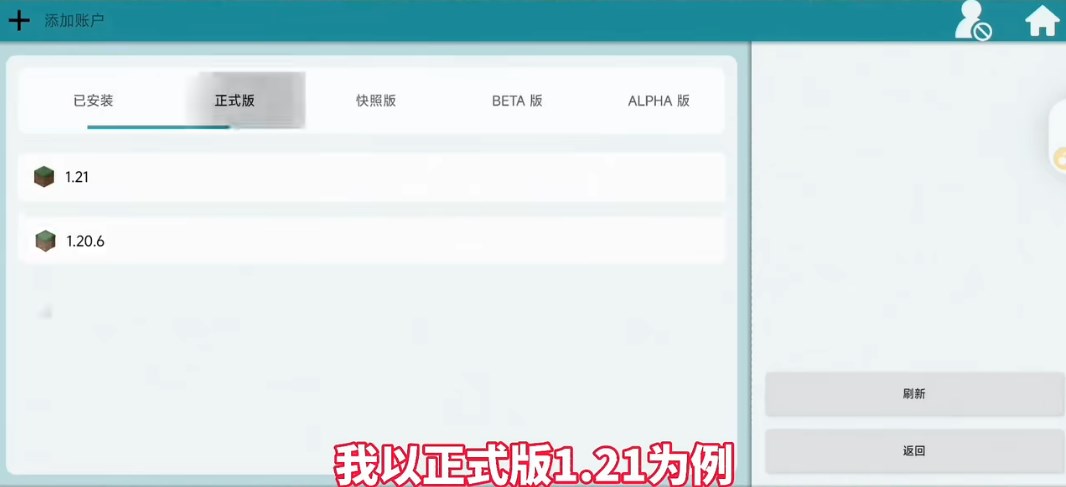Viewport: 1066px width, 487px height.
Task: Select the 正式版 tab
Action: (x=235, y=101)
